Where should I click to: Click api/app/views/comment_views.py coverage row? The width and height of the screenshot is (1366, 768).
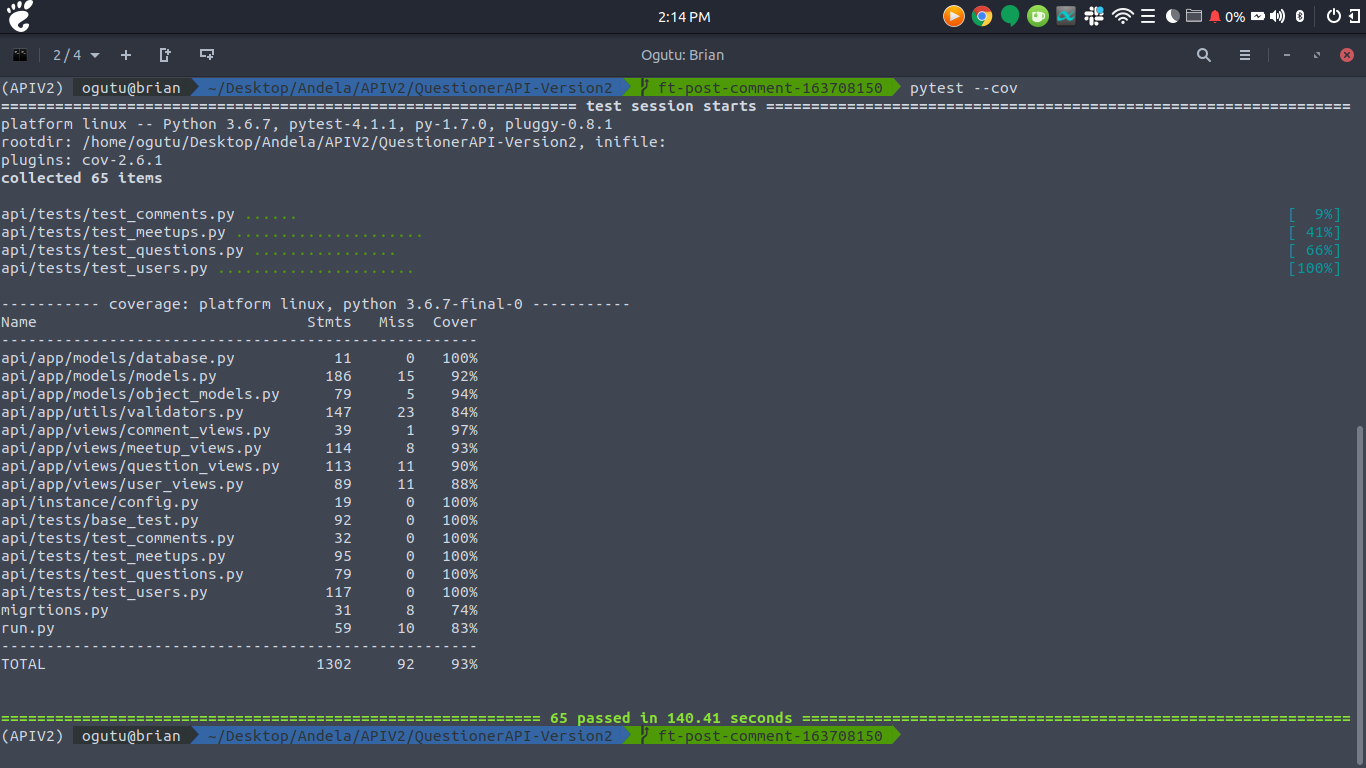239,430
